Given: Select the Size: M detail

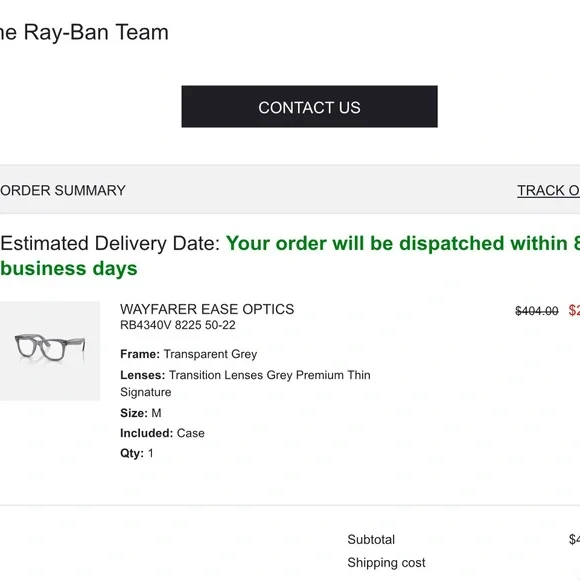Looking at the screenshot, I should pyautogui.click(x=141, y=413).
